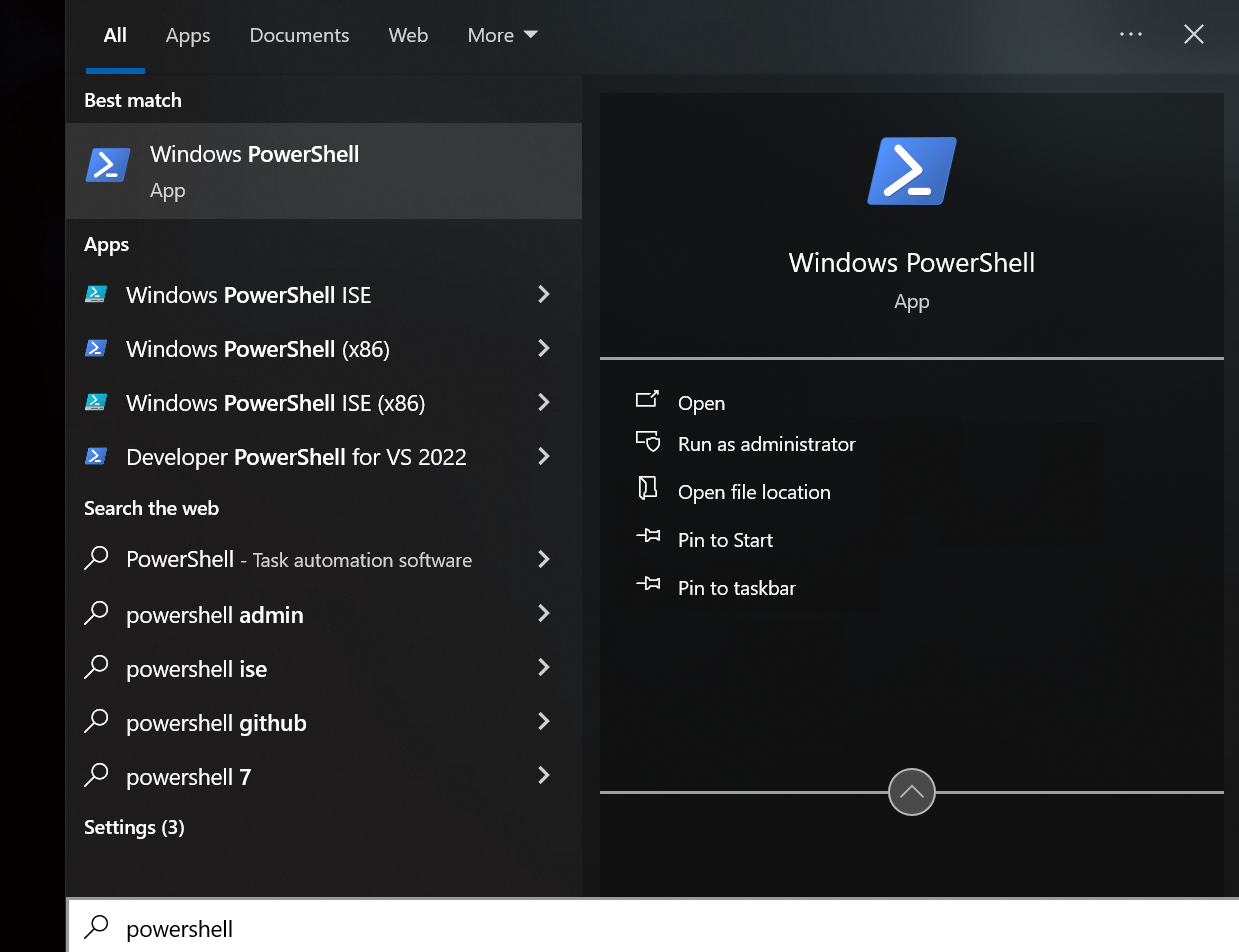Click the magnifier icon beside 'PowerShell - Task automation software'
1239x952 pixels.
pos(96,559)
